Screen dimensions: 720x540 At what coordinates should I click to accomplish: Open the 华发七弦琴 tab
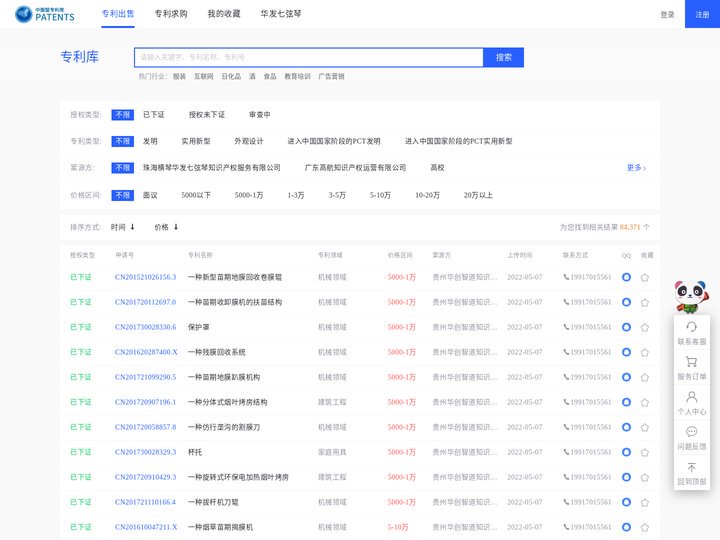coord(281,14)
